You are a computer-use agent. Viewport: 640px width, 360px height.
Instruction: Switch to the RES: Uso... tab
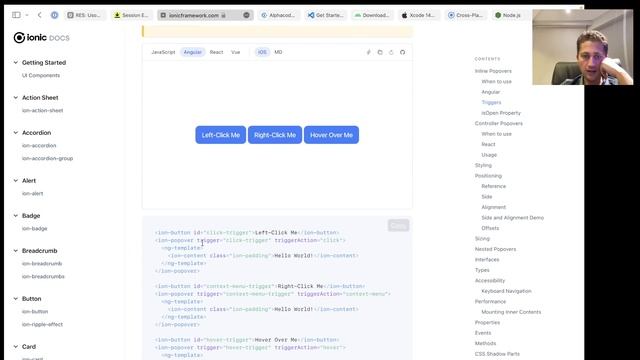(x=84, y=15)
